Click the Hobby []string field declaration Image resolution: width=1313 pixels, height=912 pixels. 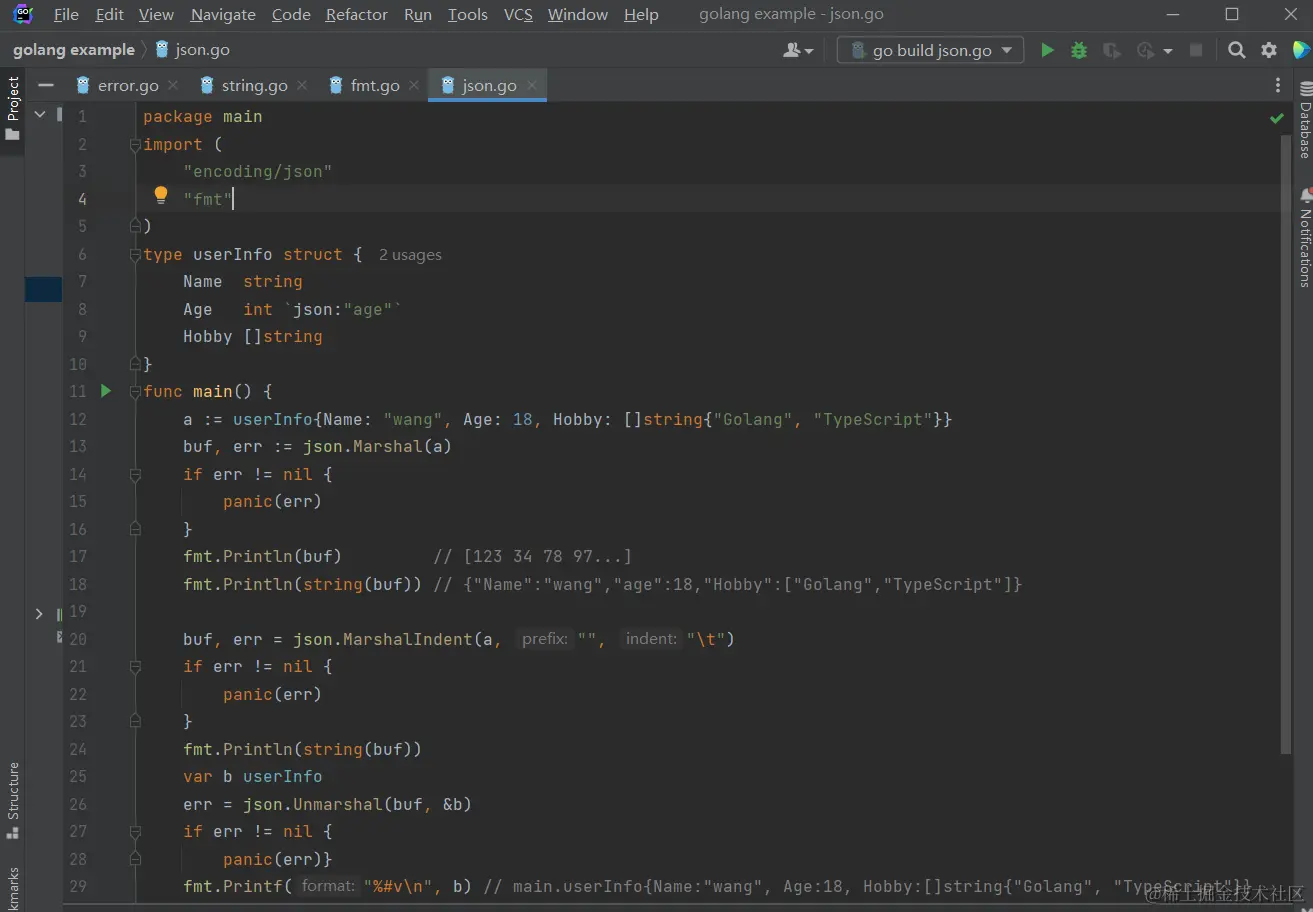252,337
